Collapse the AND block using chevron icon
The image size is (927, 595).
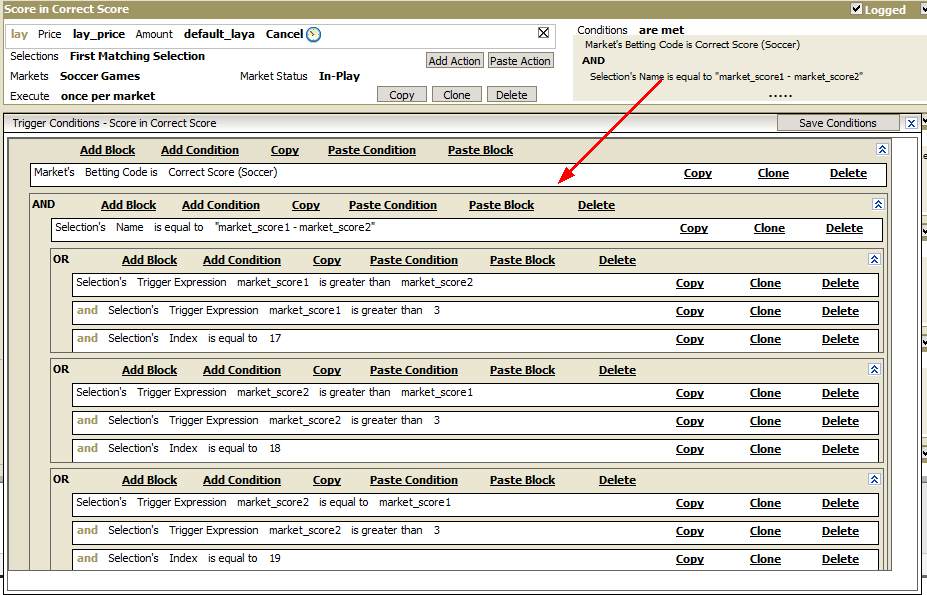(878, 204)
